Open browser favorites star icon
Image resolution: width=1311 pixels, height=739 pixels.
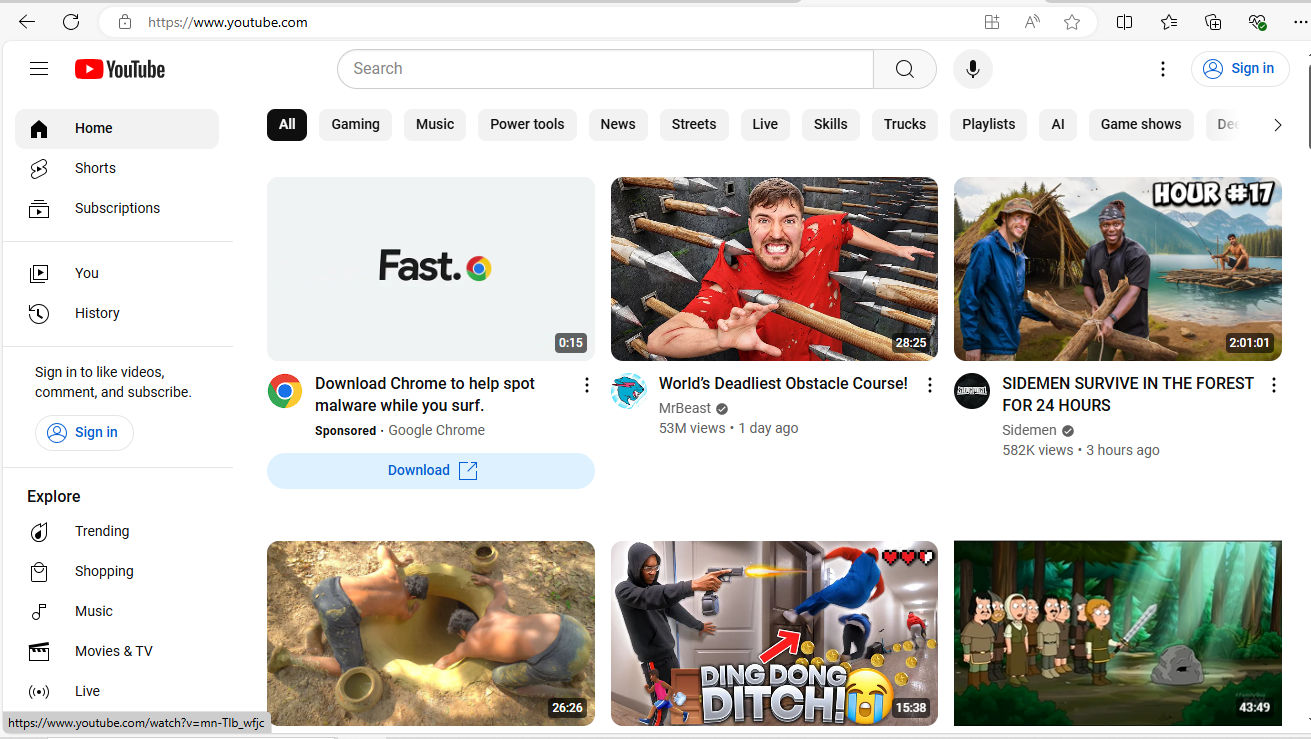1071,21
